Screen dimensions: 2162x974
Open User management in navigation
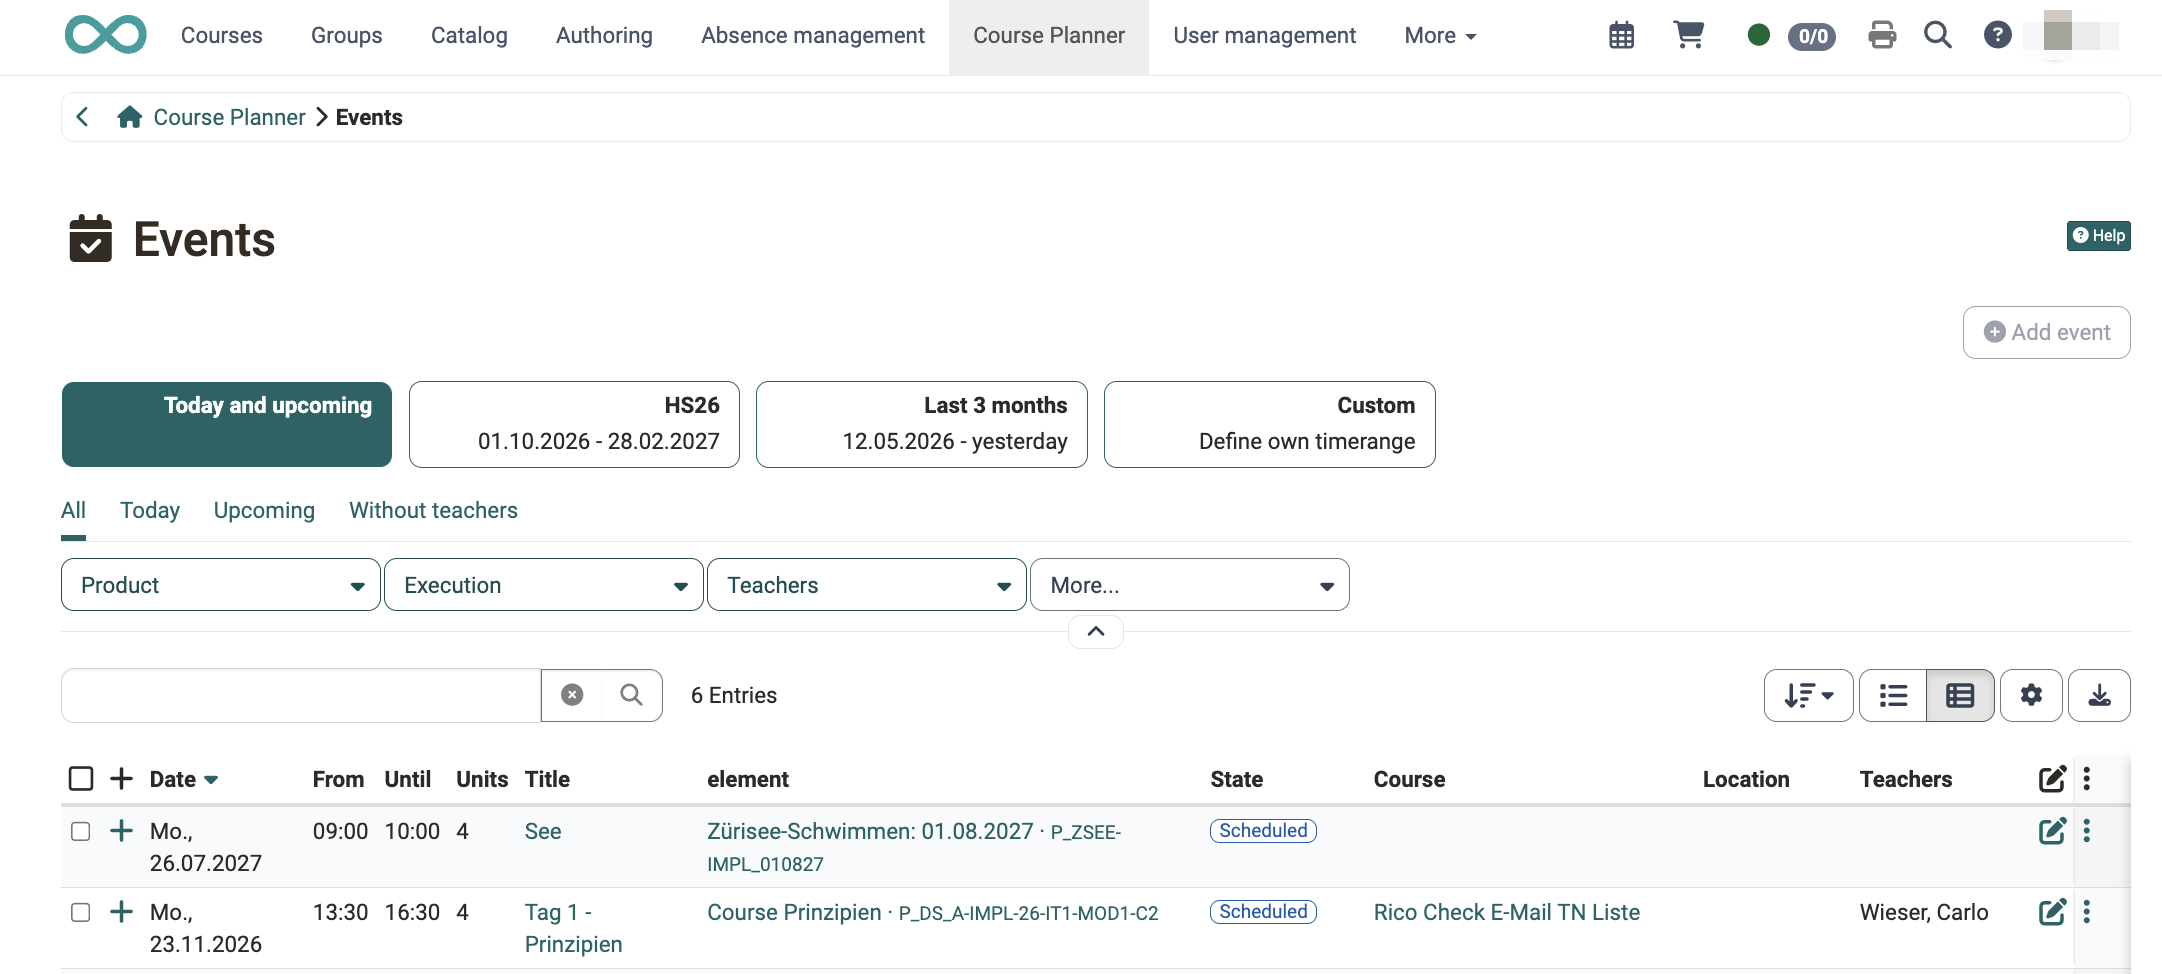click(x=1264, y=36)
